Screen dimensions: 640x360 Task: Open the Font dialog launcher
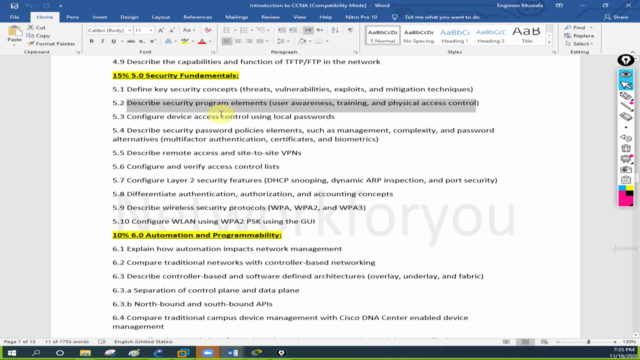click(213, 52)
